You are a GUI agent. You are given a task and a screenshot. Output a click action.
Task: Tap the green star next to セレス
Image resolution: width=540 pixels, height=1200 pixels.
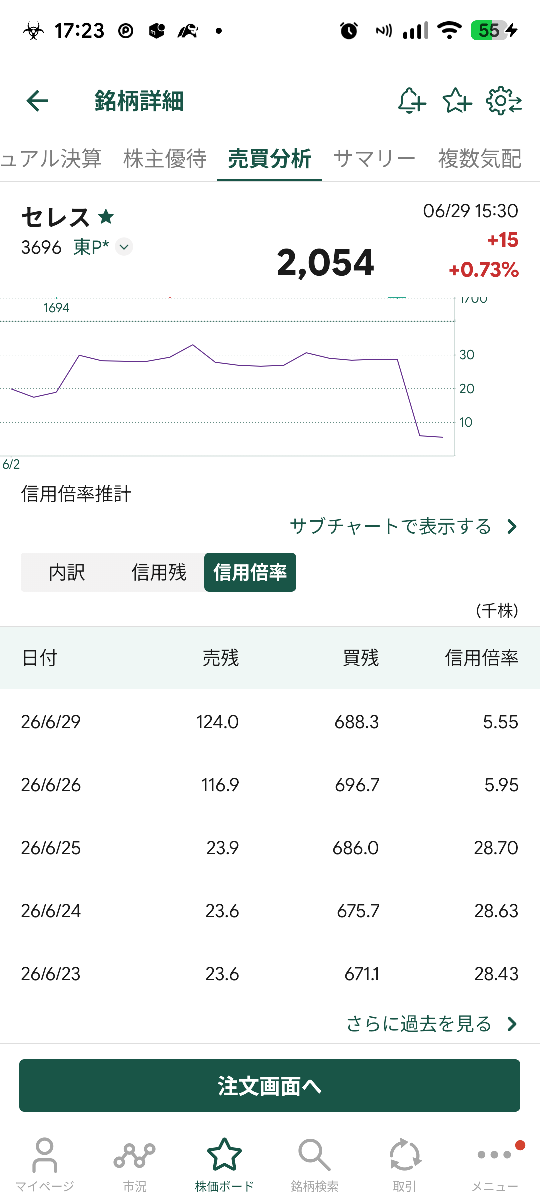pyautogui.click(x=106, y=216)
